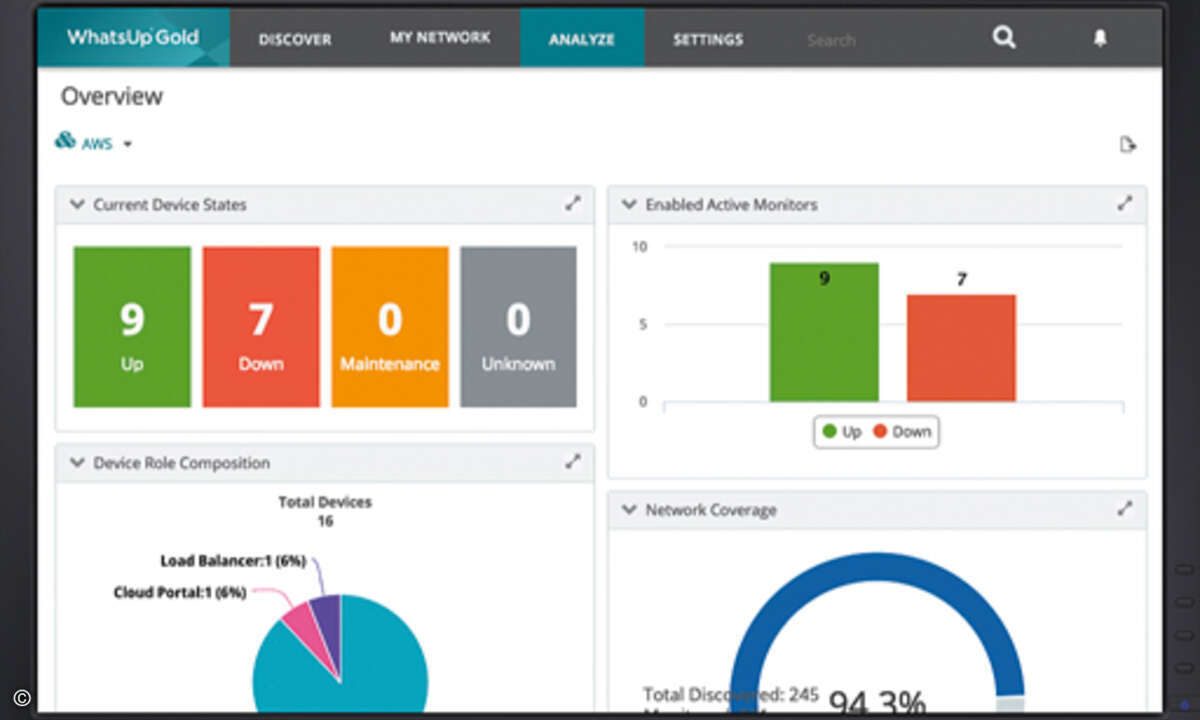Screen dimensions: 1200x720
Task: Maximize the Device Role Composition panel
Action: click(x=572, y=462)
